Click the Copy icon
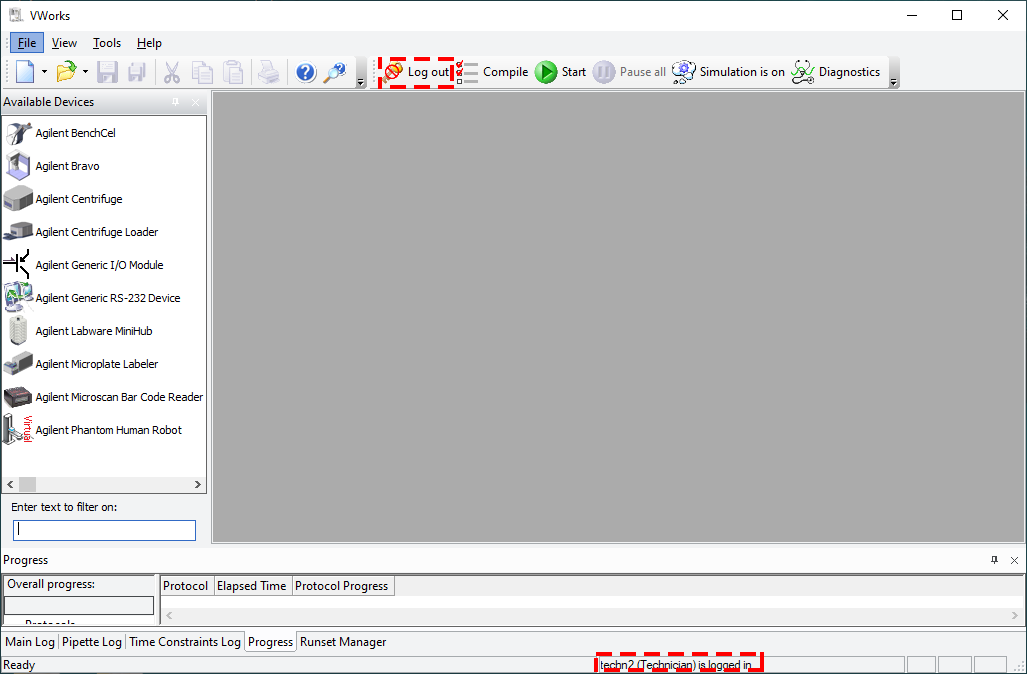This screenshot has height=674, width=1031. tap(202, 72)
